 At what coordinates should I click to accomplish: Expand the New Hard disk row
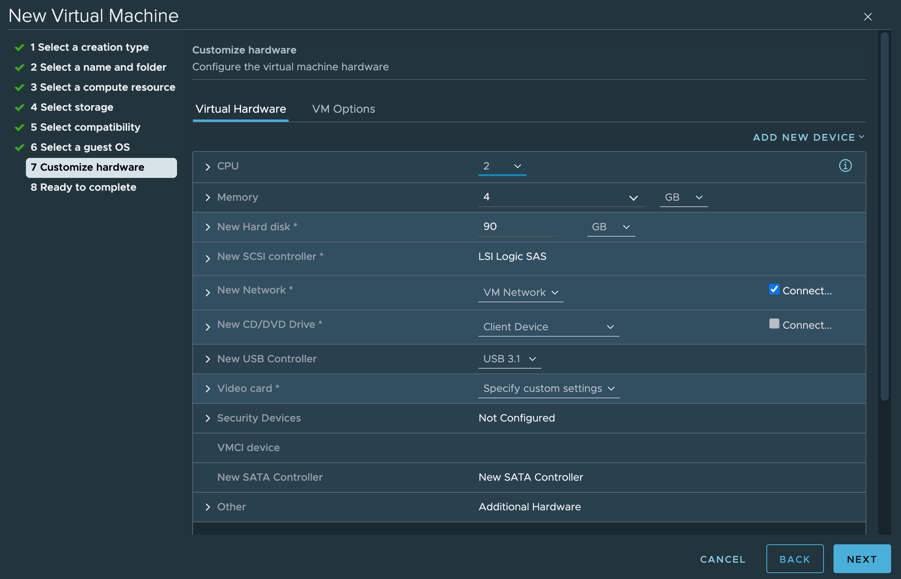point(206,226)
